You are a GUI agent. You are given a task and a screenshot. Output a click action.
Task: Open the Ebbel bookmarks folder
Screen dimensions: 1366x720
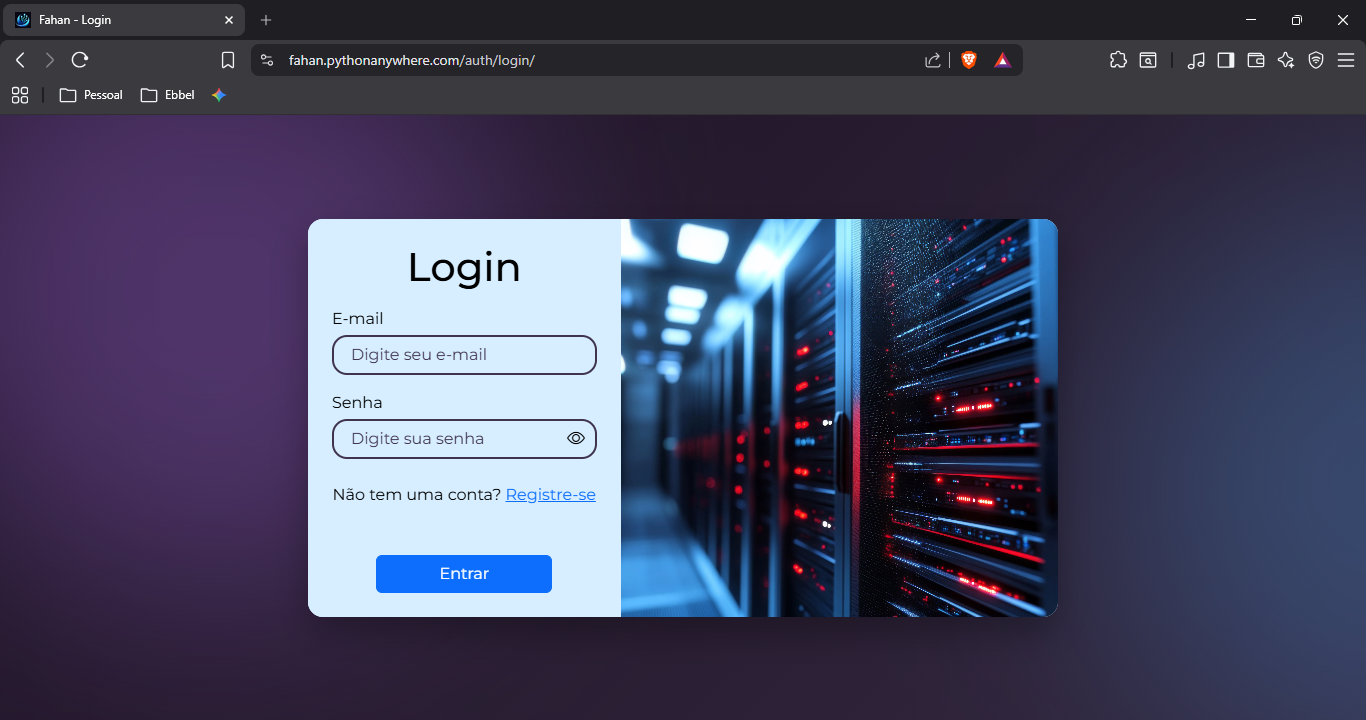(x=168, y=95)
